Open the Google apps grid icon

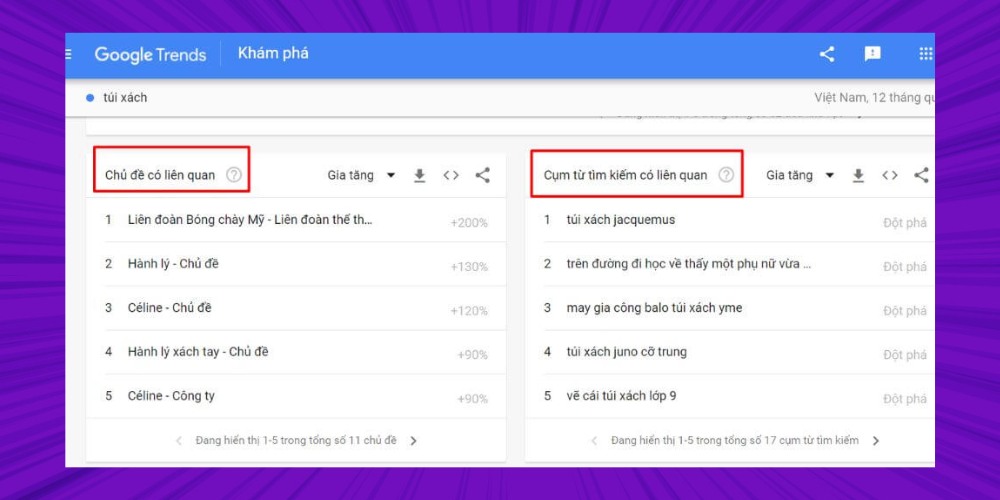[x=925, y=54]
